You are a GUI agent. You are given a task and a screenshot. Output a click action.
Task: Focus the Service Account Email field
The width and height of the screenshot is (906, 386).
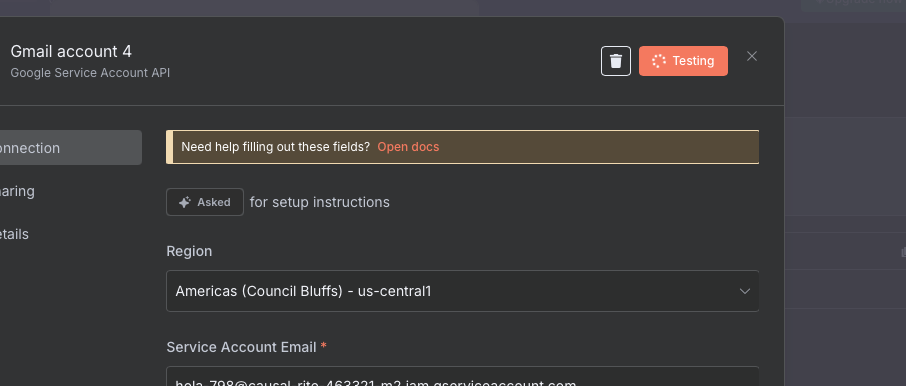[x=462, y=376]
